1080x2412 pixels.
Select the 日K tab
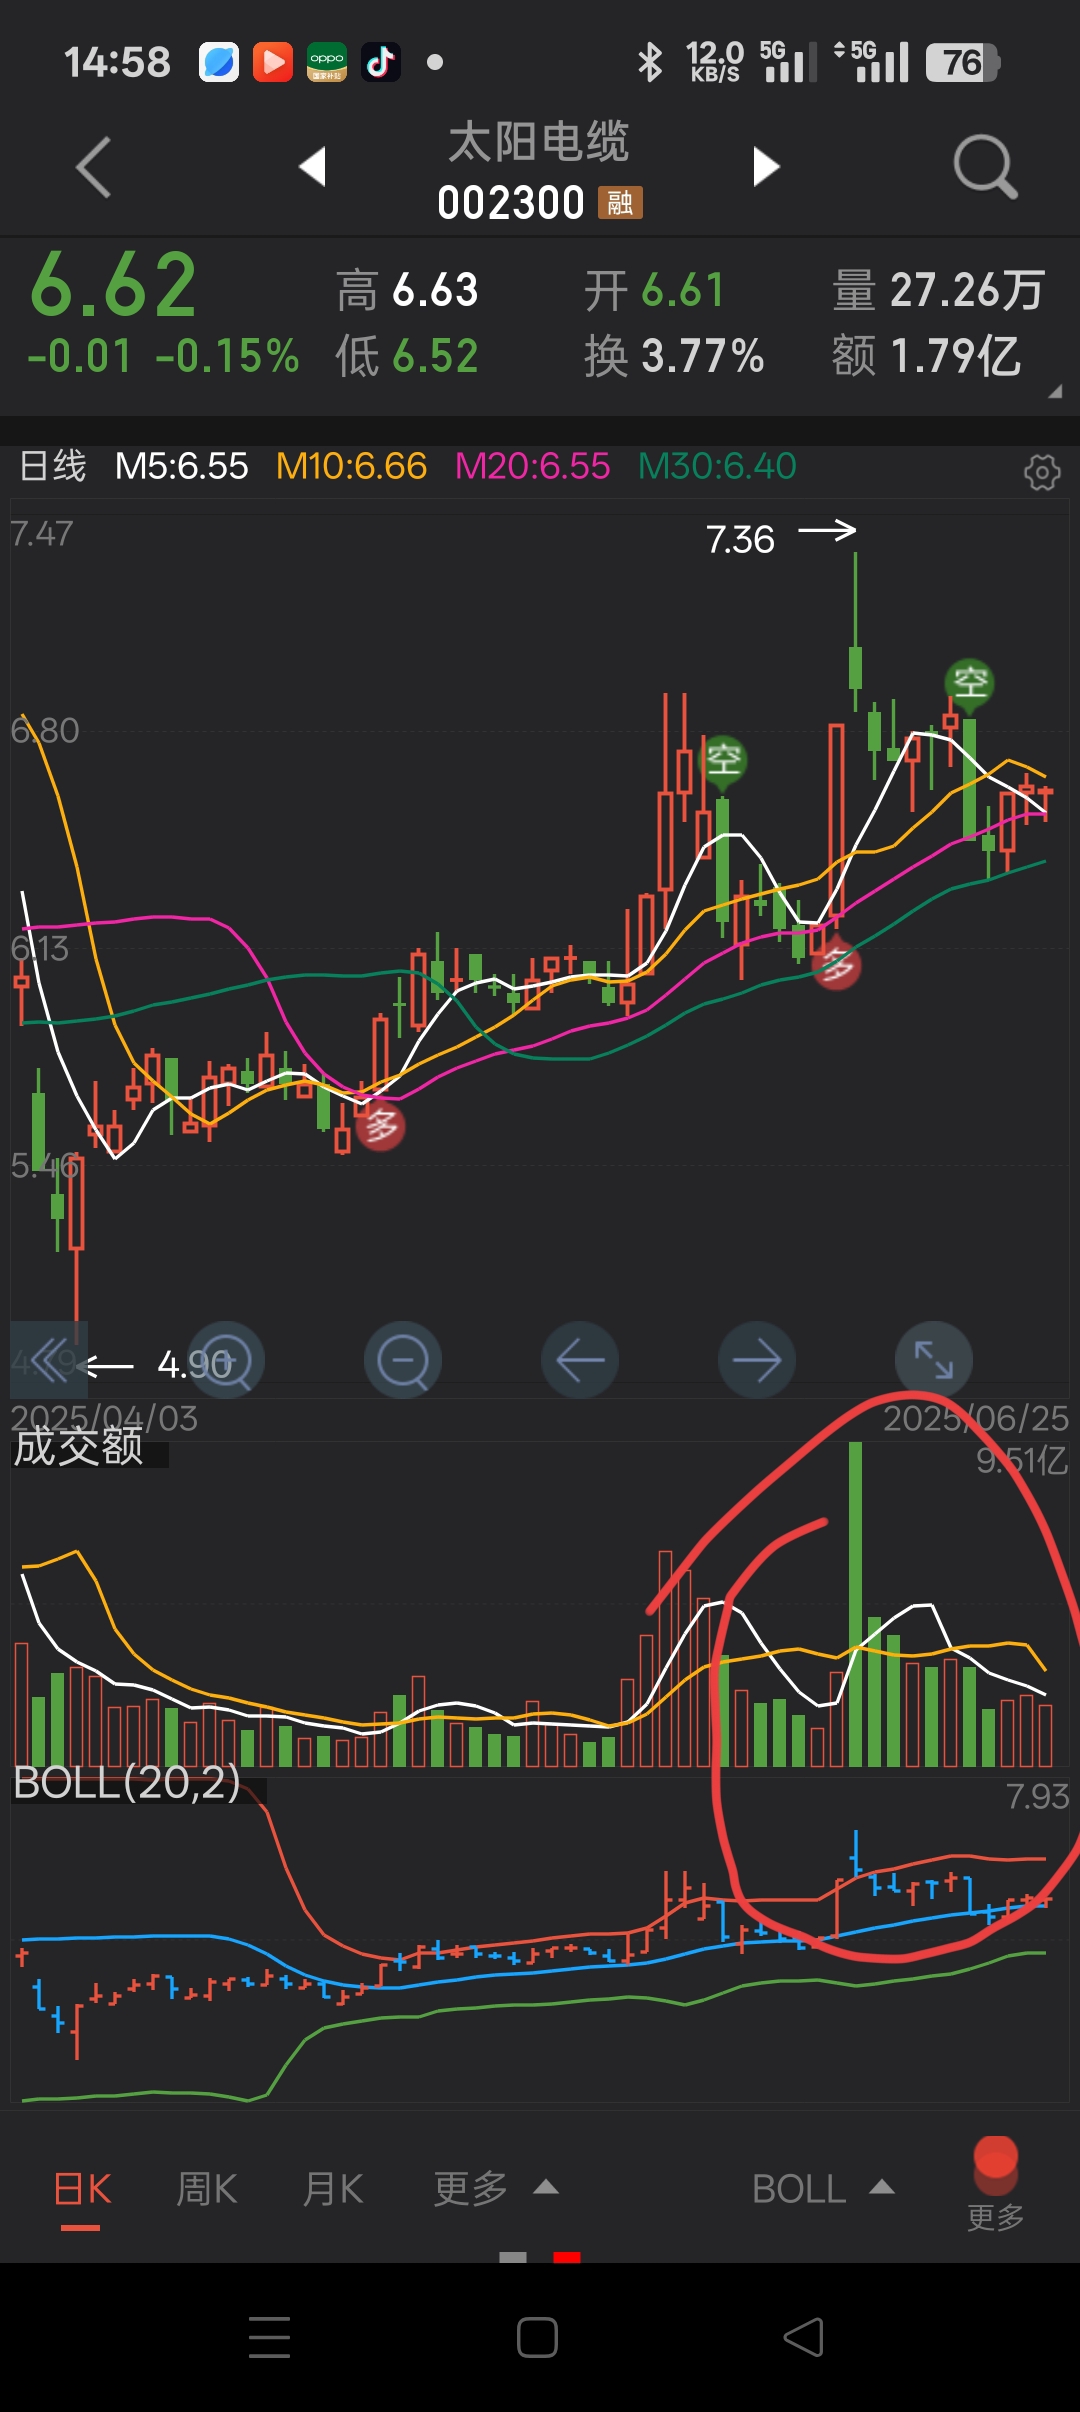[82, 2190]
